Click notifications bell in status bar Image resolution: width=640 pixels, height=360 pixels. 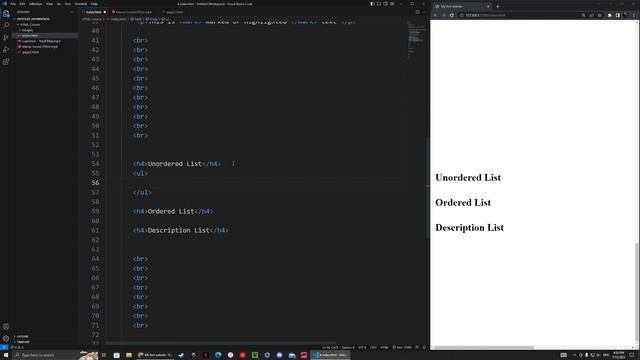[424, 348]
